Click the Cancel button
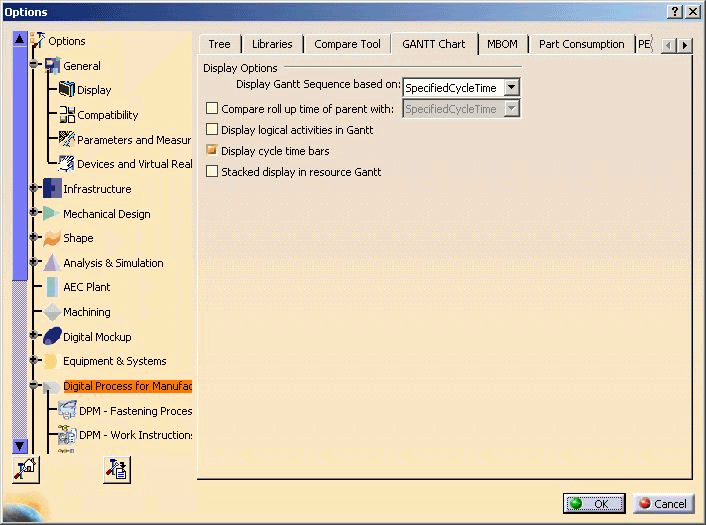This screenshot has width=706, height=525. 661,504
